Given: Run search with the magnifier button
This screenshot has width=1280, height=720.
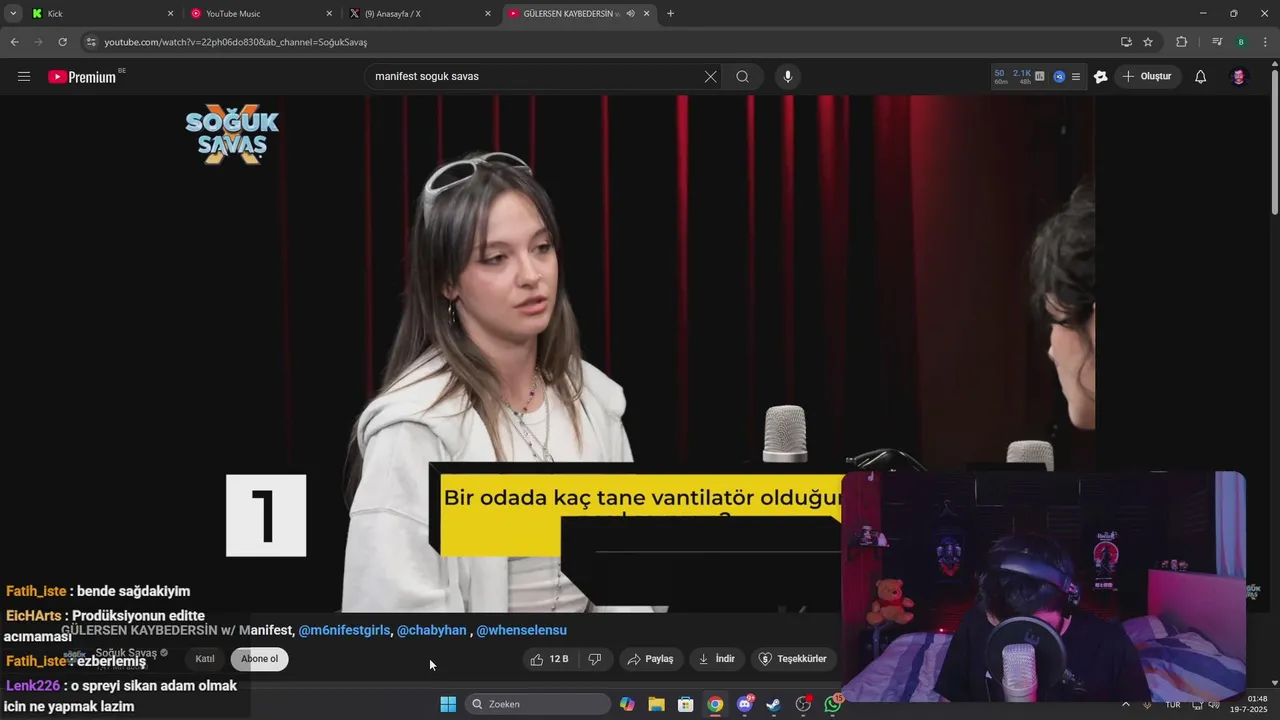Looking at the screenshot, I should pyautogui.click(x=742, y=77).
